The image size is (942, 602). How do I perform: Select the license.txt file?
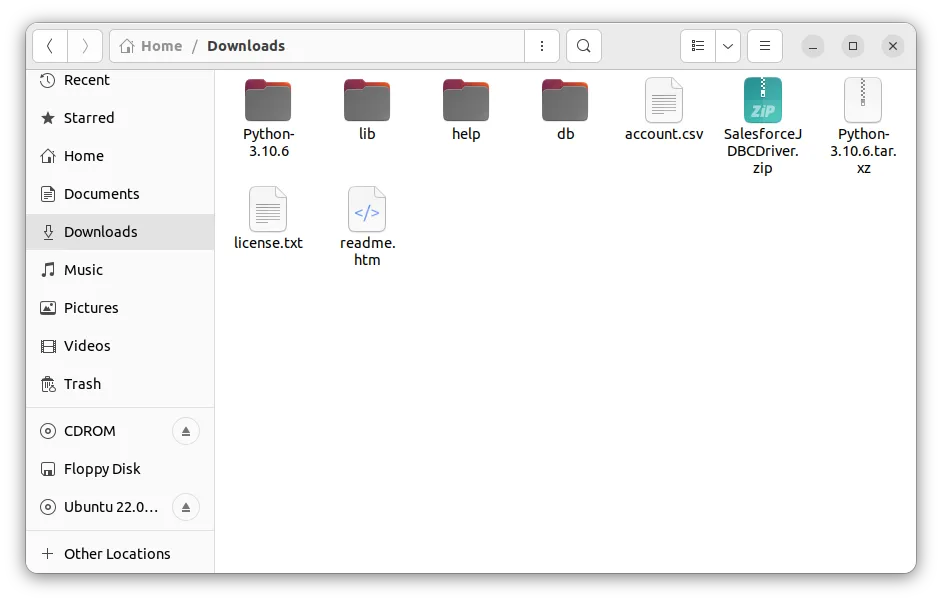(x=267, y=210)
